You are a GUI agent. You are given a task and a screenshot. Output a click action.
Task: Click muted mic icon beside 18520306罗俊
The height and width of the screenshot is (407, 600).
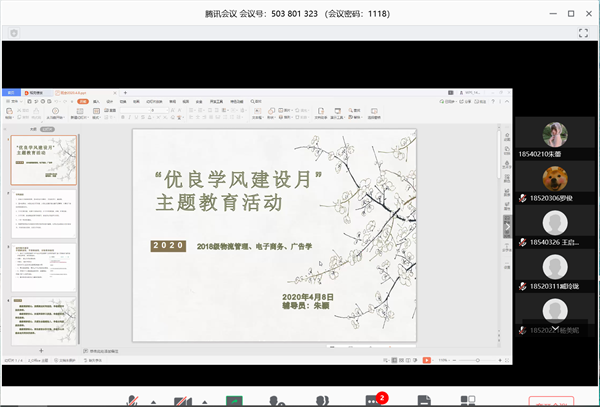click(522, 198)
